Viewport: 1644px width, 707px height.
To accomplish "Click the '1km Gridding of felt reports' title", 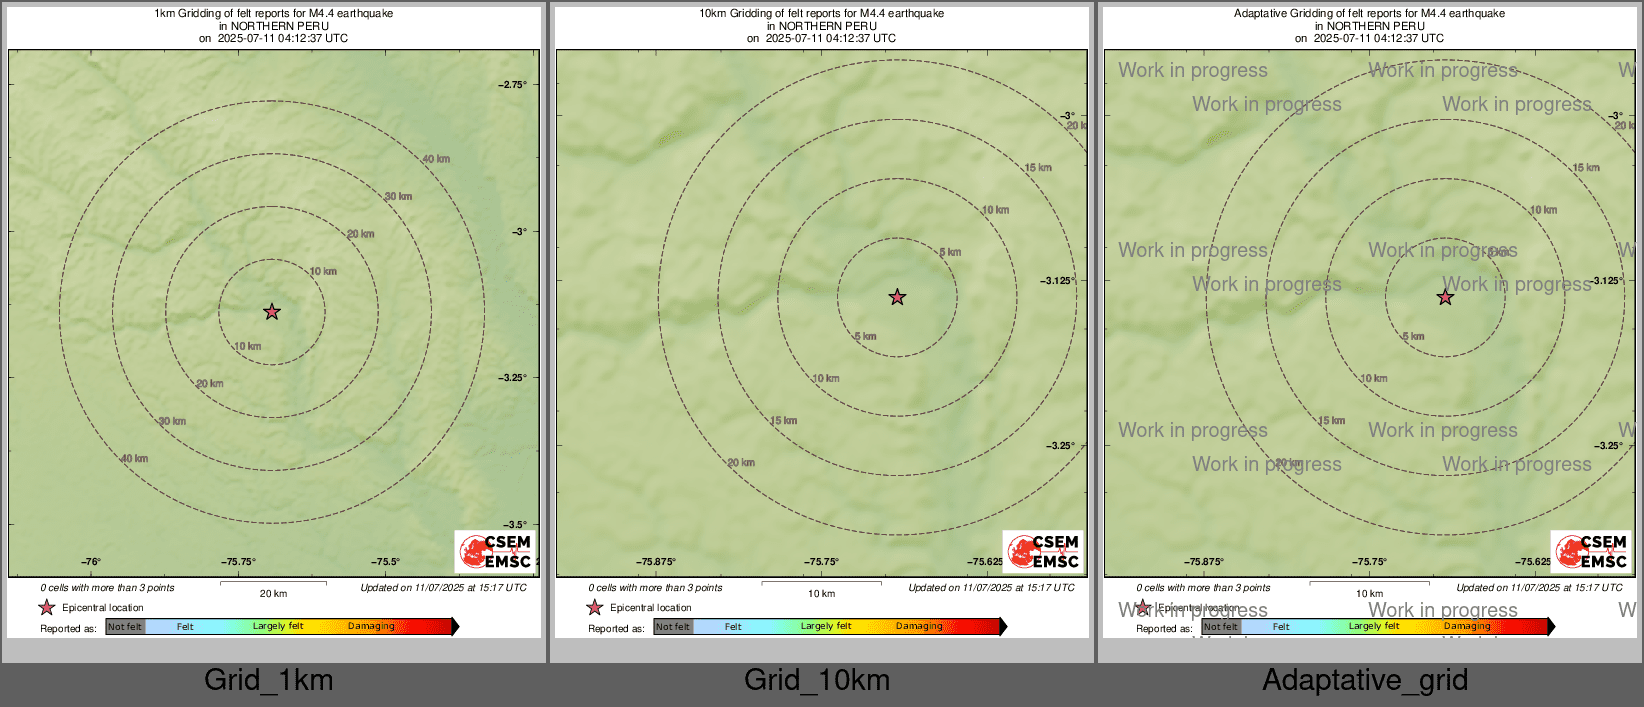I will tap(273, 14).
